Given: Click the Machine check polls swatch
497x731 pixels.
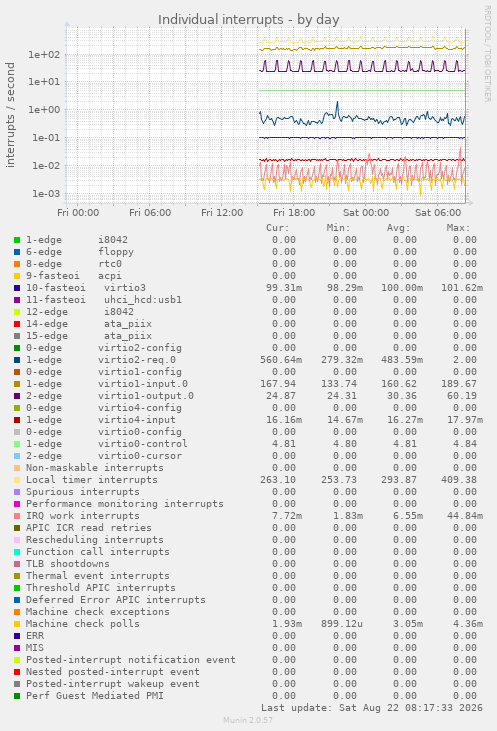Looking at the screenshot, I should tap(17, 624).
